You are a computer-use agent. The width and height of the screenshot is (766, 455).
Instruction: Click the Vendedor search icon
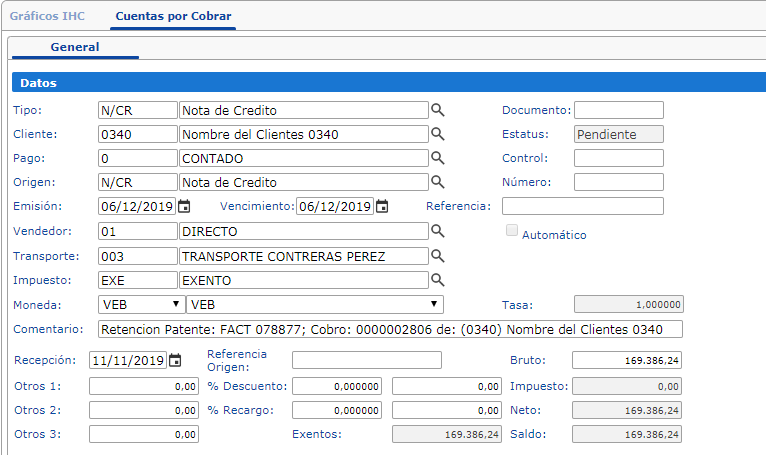[437, 231]
